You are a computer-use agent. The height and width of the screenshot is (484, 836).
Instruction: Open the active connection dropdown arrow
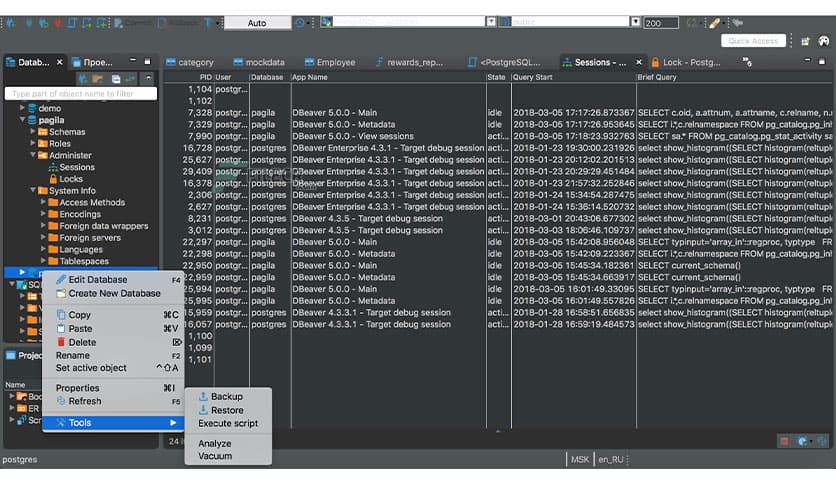pyautogui.click(x=491, y=22)
